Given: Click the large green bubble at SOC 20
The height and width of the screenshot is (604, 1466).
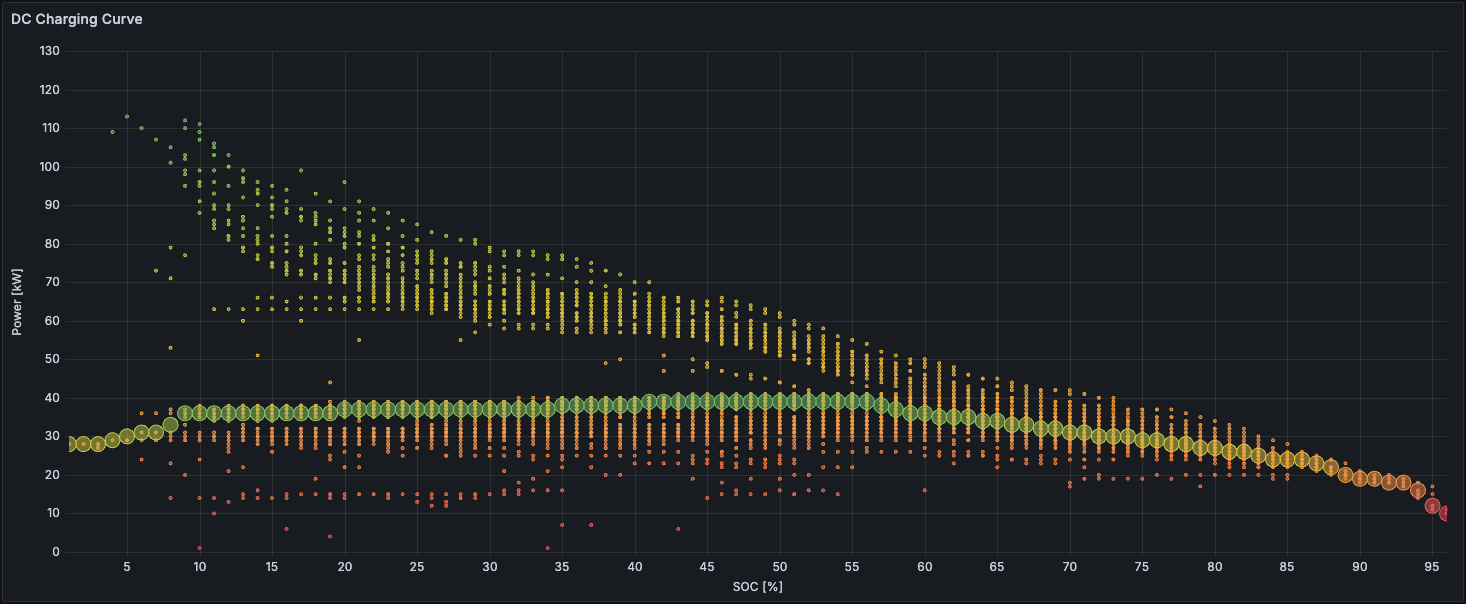Looking at the screenshot, I should point(344,409).
